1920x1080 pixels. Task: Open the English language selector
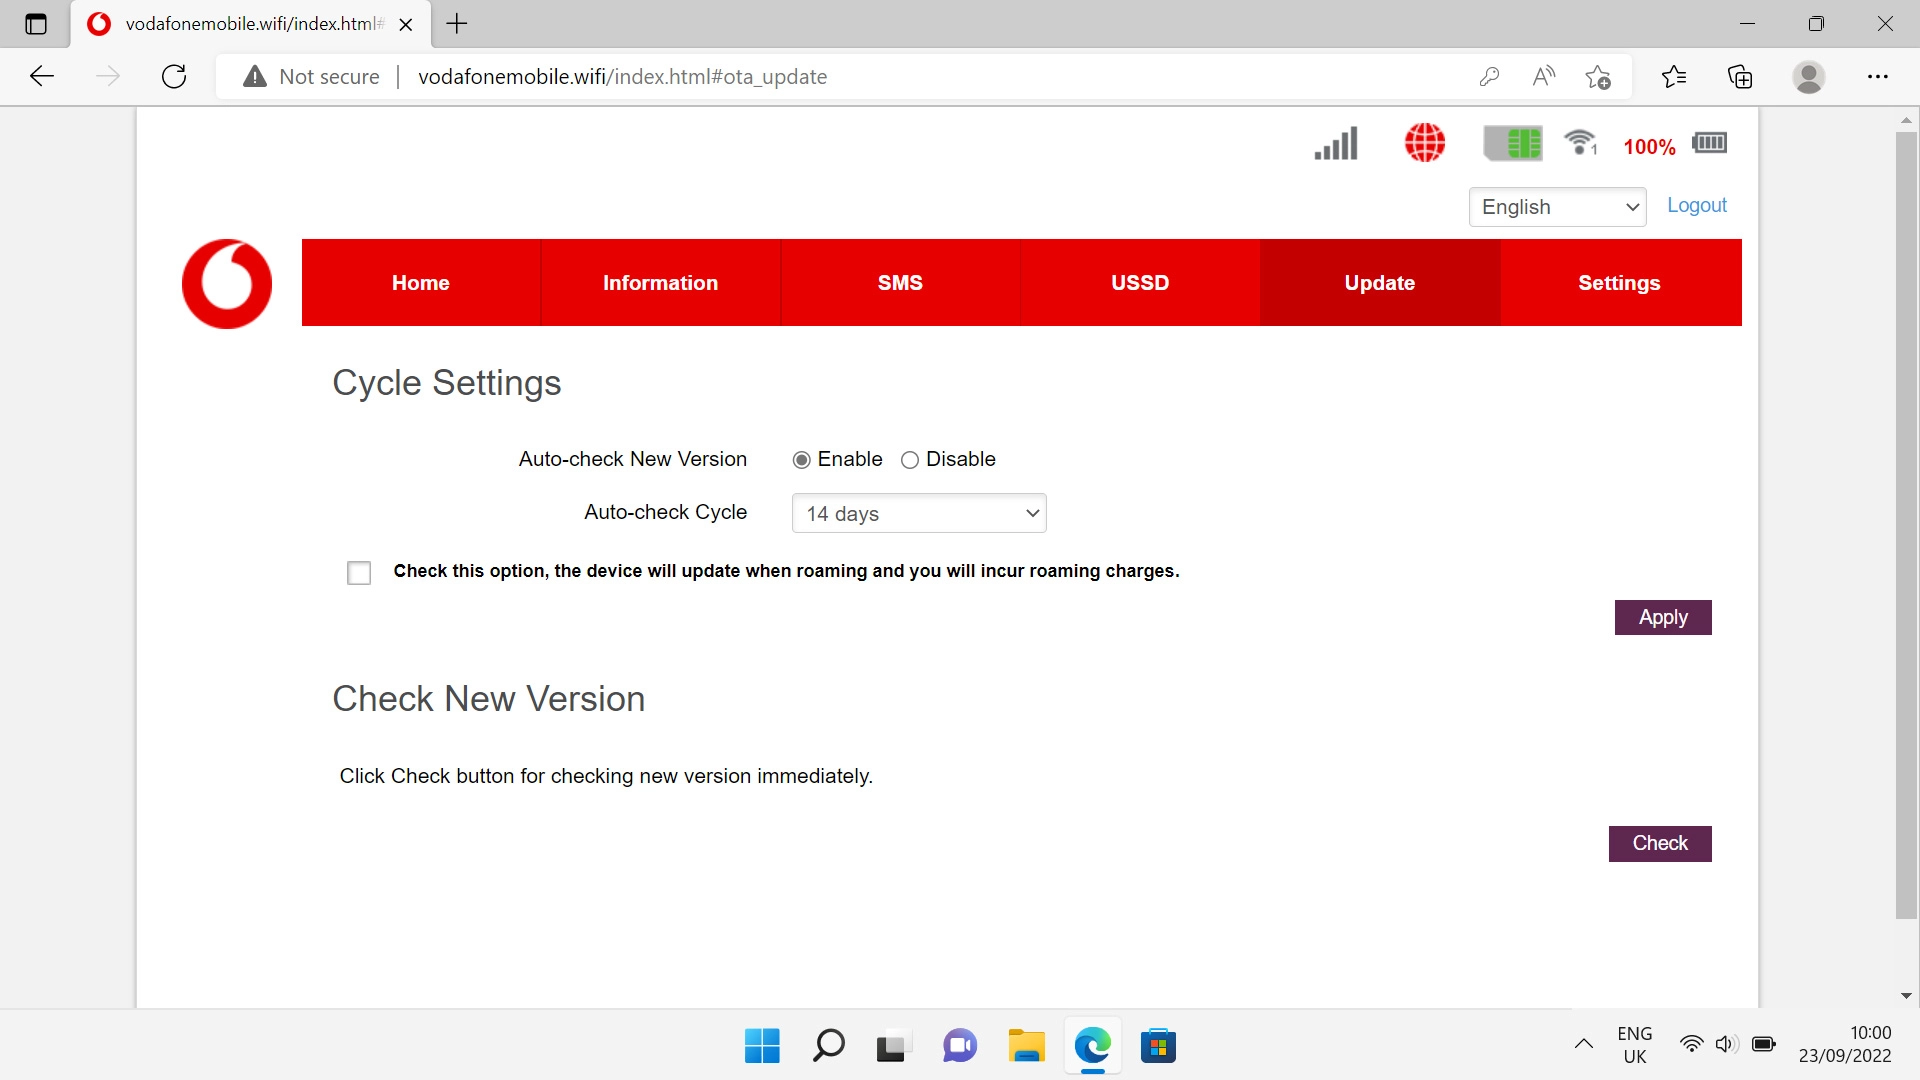point(1556,207)
